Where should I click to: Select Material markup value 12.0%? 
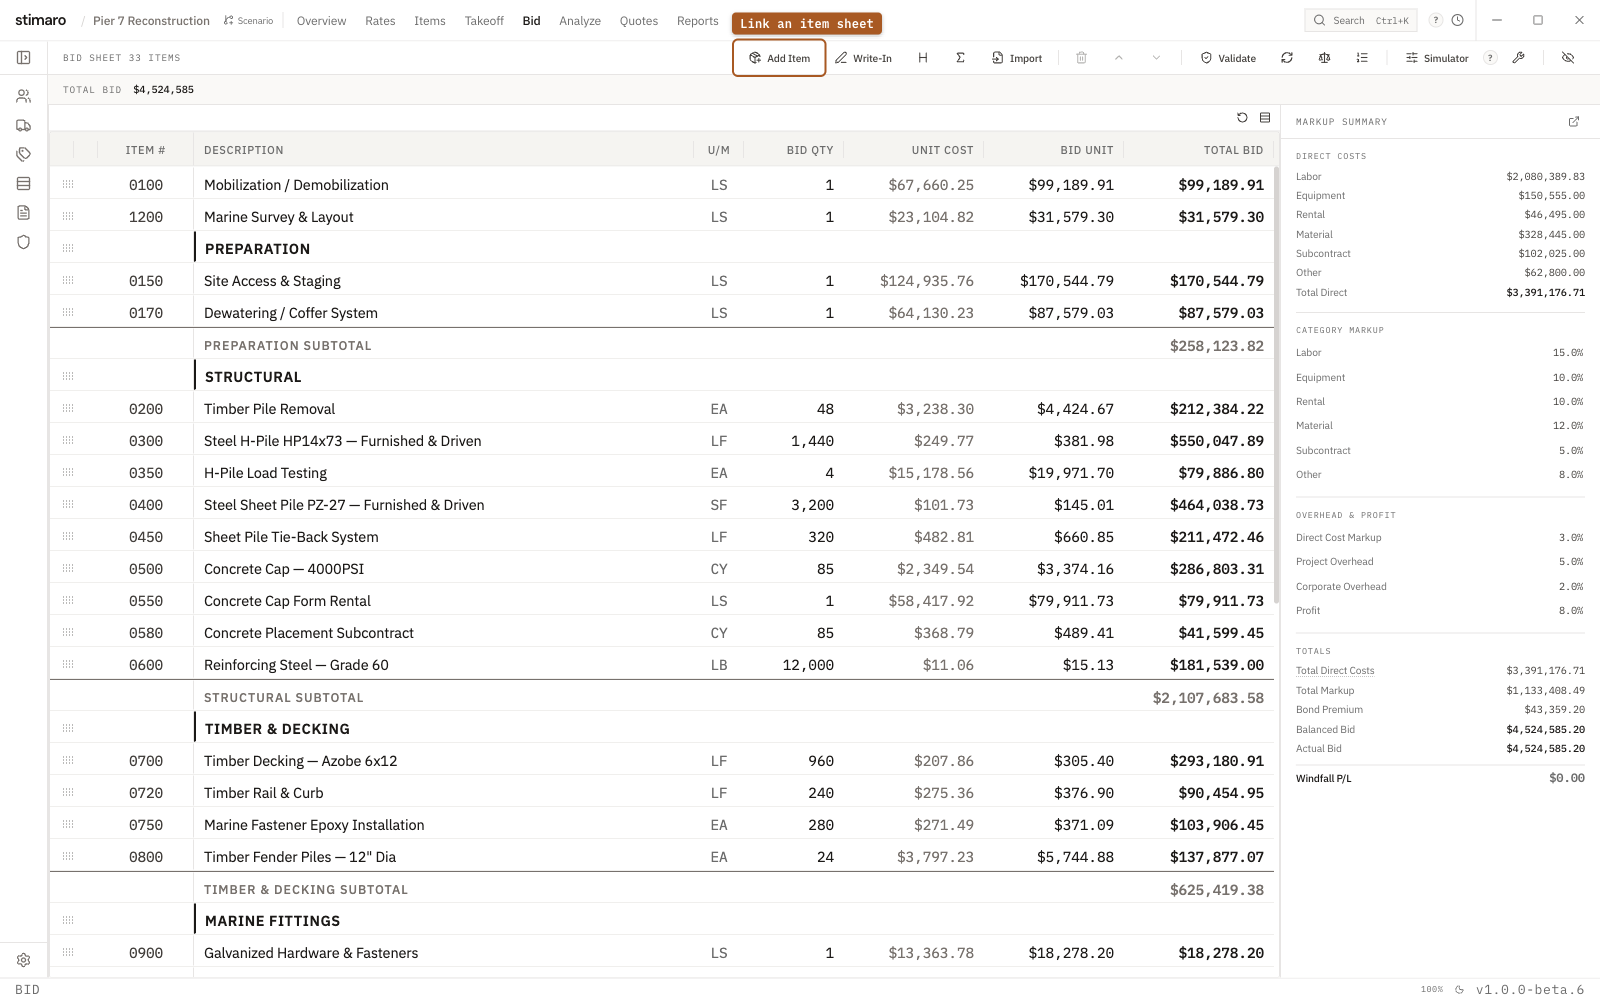point(1568,426)
